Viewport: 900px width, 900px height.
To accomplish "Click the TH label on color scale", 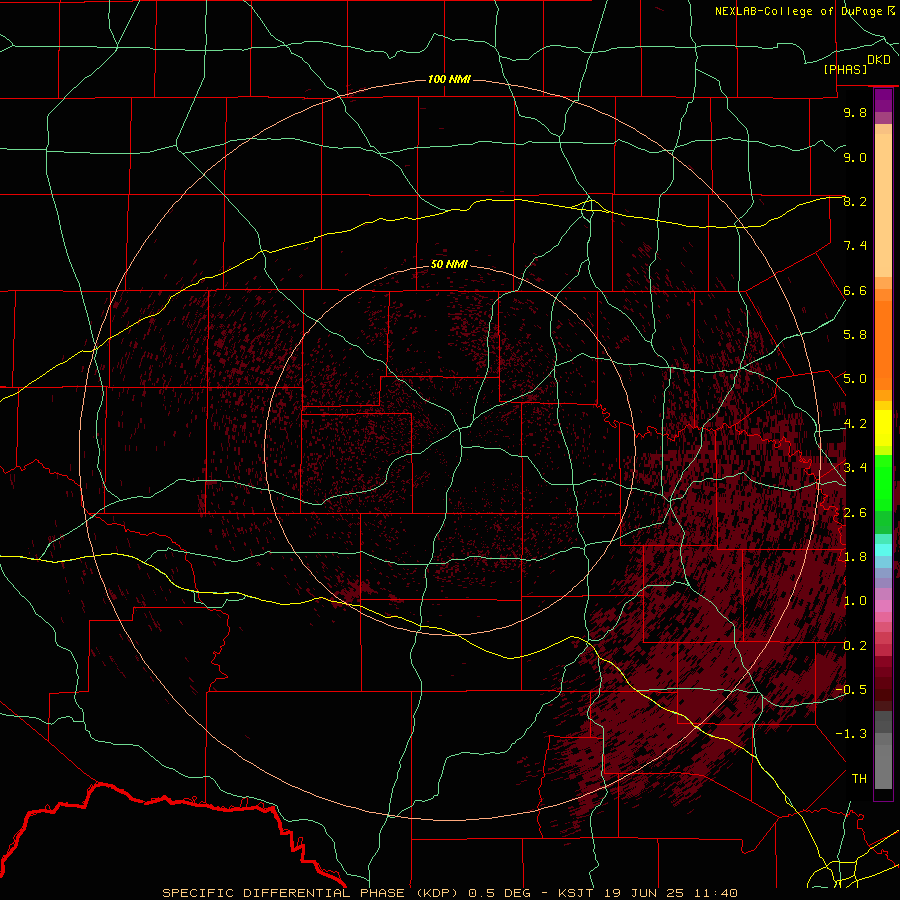I will [859, 779].
